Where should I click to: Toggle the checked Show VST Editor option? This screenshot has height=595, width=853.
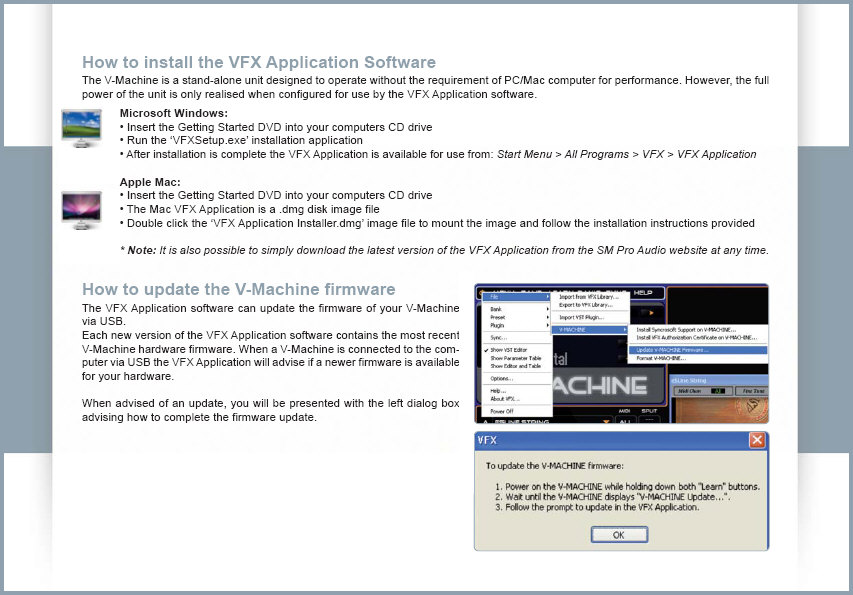click(x=517, y=350)
